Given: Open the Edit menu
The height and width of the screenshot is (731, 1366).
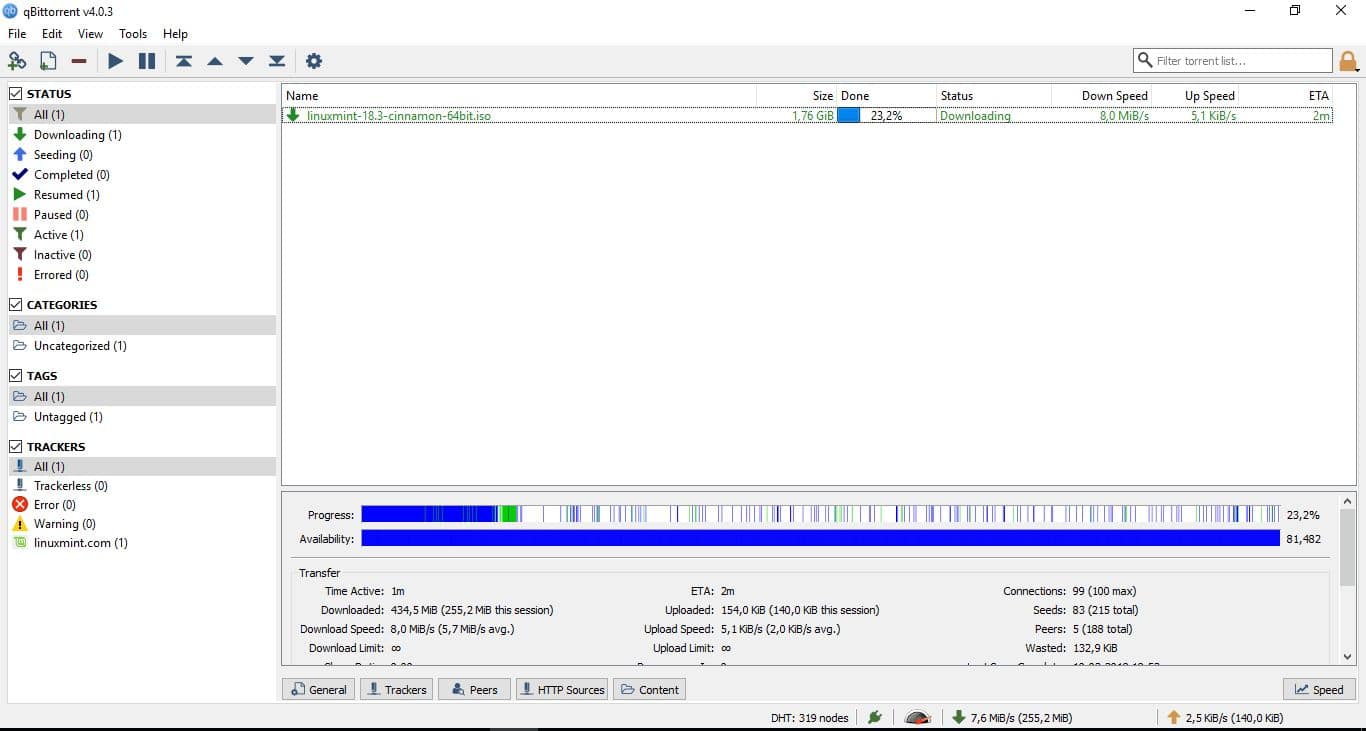Looking at the screenshot, I should tap(52, 33).
